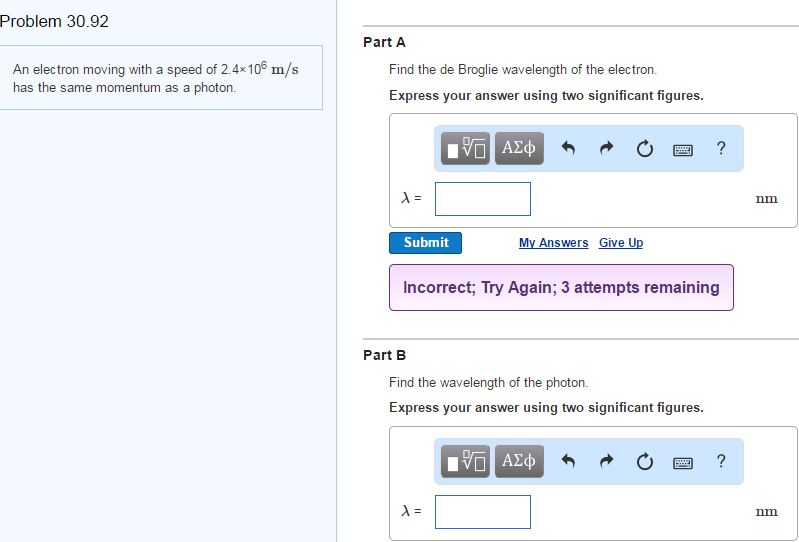Submit the Part A answer
Viewport: 799px width, 542px height.
pos(426,243)
